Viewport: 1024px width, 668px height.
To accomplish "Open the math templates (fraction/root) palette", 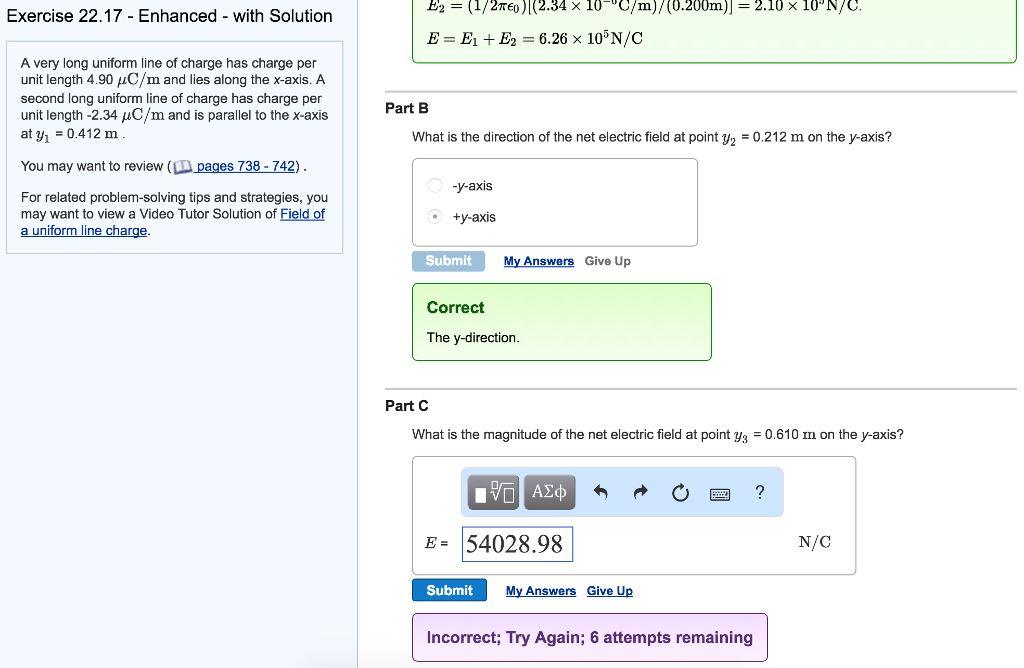I will pos(495,492).
